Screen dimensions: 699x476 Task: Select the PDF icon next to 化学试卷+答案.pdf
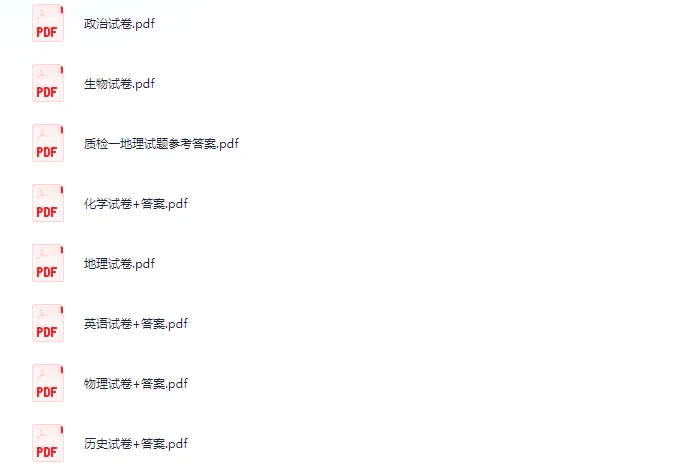[x=48, y=203]
